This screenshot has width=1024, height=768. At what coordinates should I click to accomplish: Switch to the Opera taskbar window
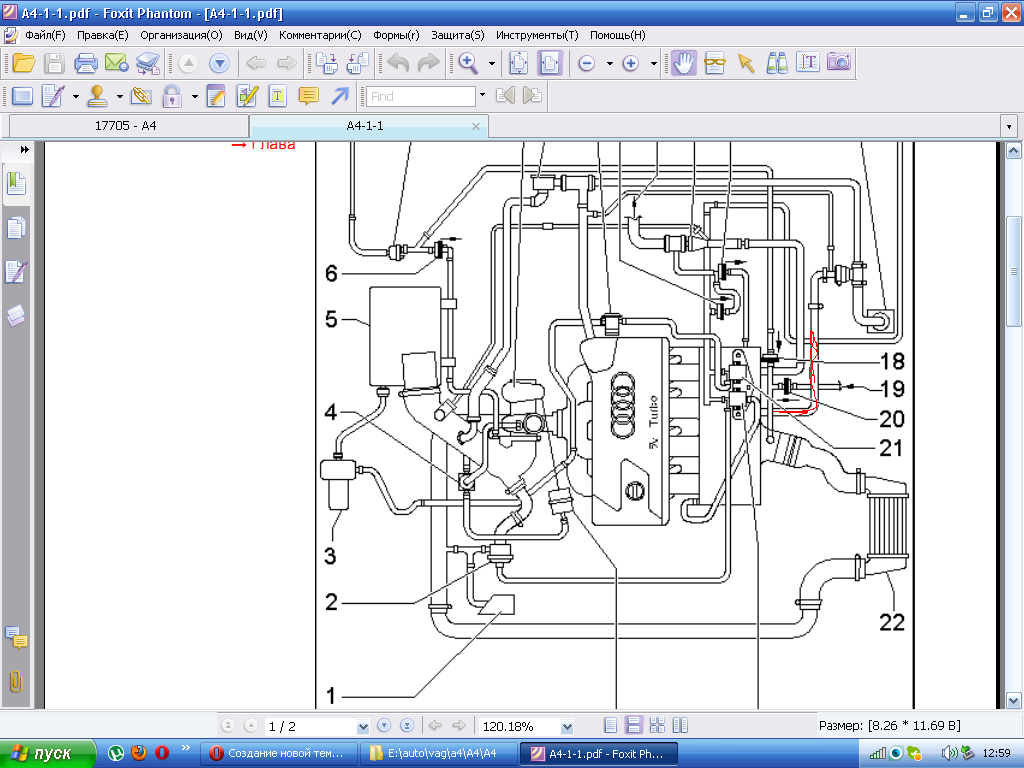(279, 754)
